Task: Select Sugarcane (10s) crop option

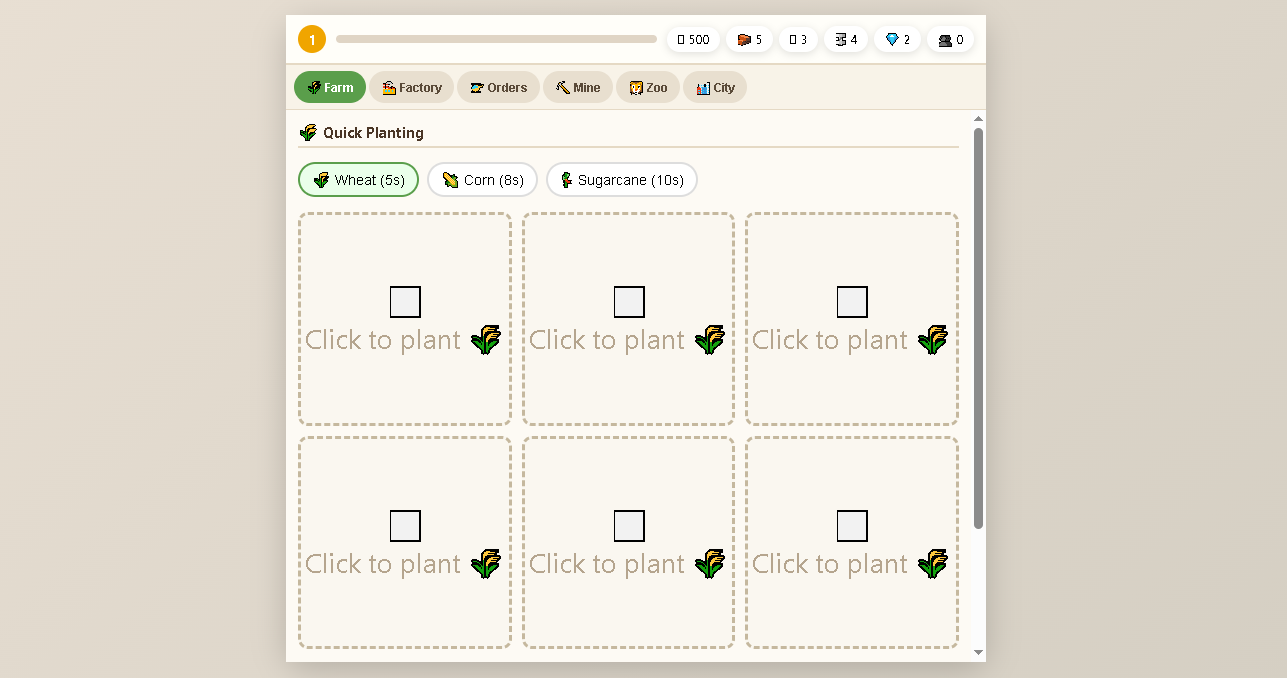Action: (621, 180)
